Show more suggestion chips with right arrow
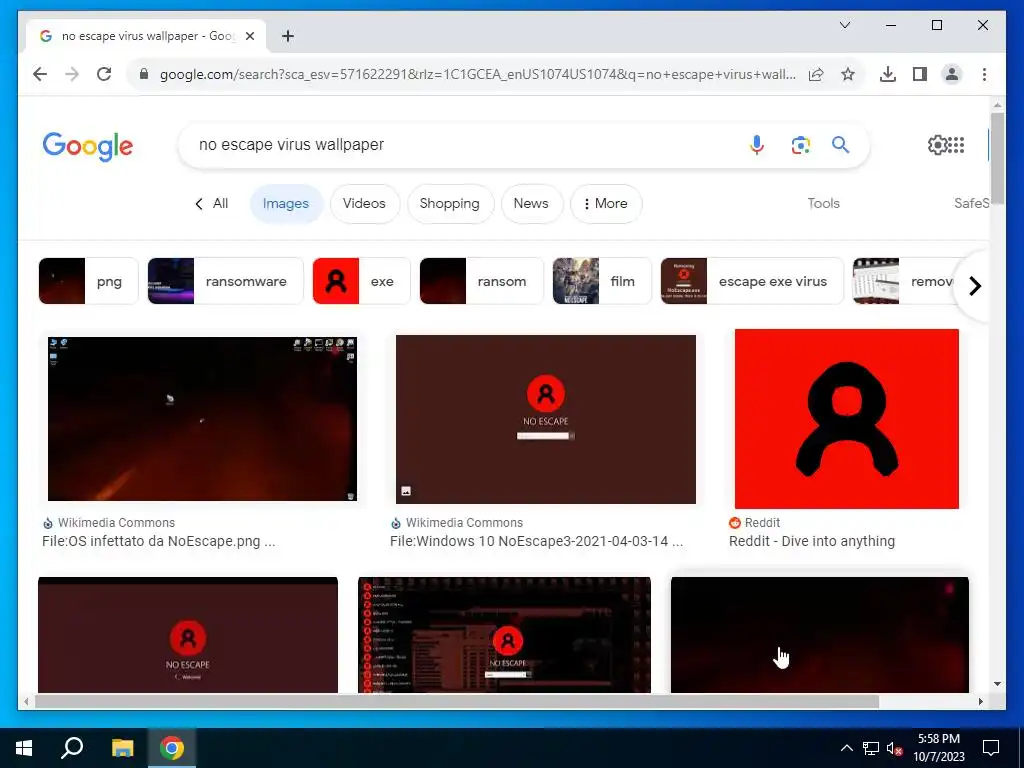 click(x=974, y=286)
